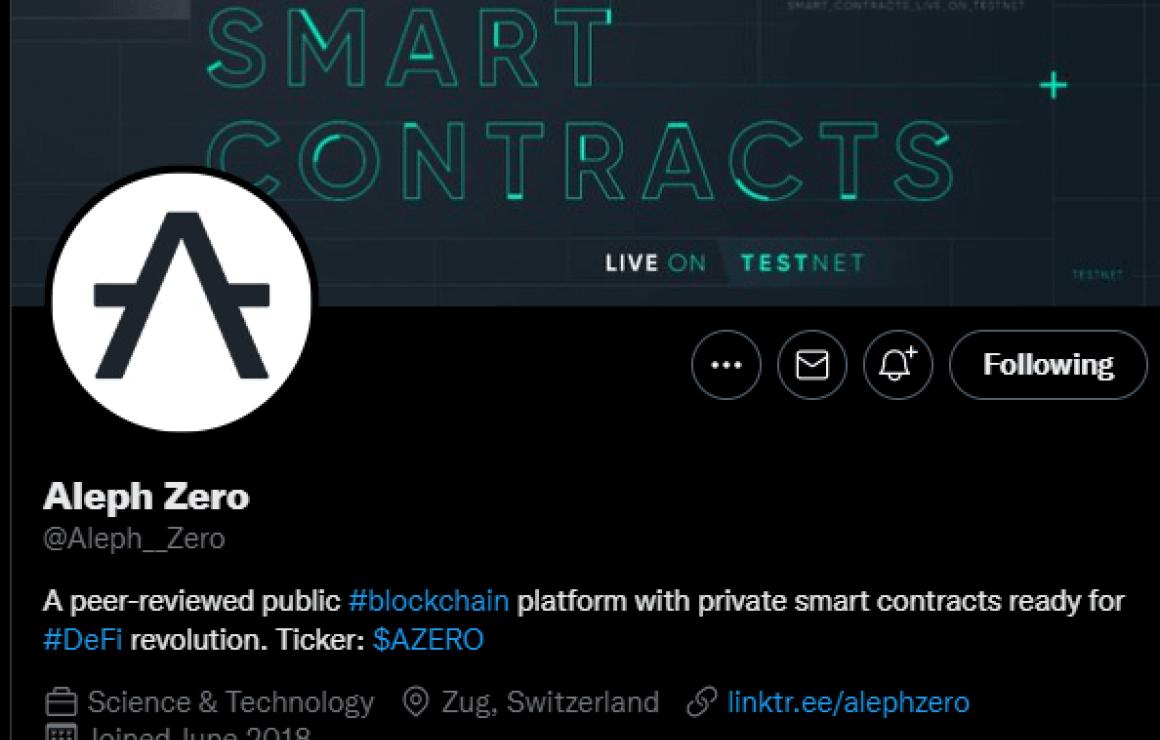This screenshot has height=740, width=1160.
Task: Click the Aleph Zero display name
Action: tap(146, 497)
